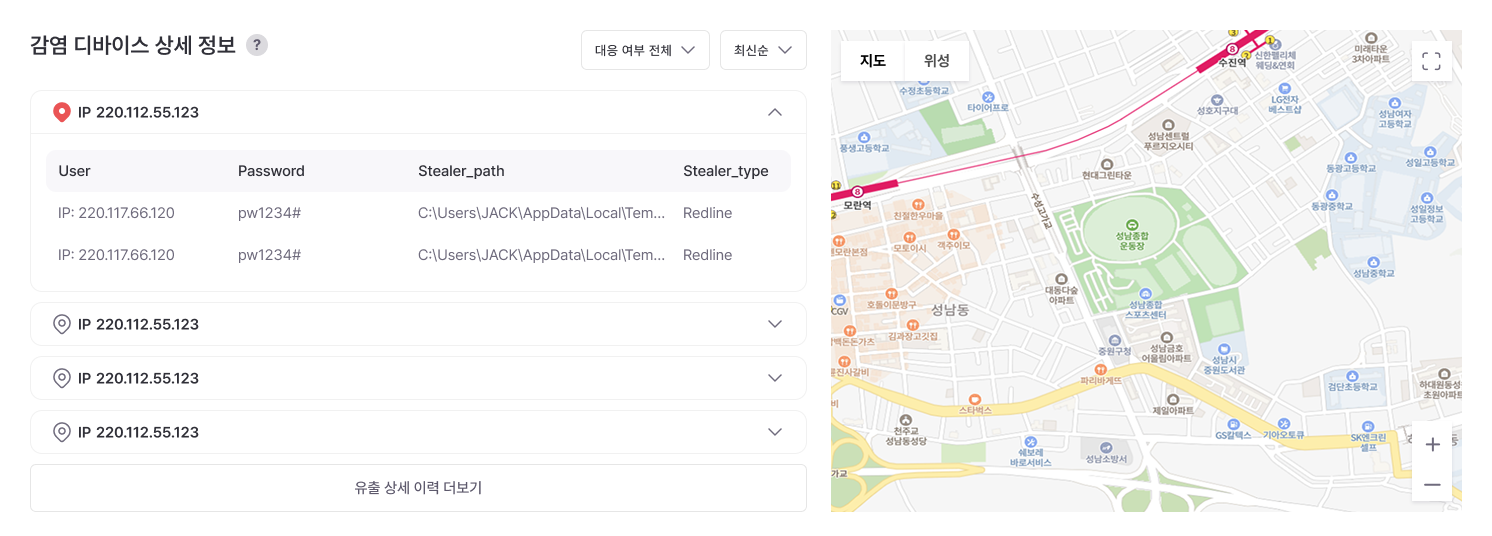Click 유출 상세 이력 더보기 button
1492x536 pixels.
pyautogui.click(x=418, y=488)
